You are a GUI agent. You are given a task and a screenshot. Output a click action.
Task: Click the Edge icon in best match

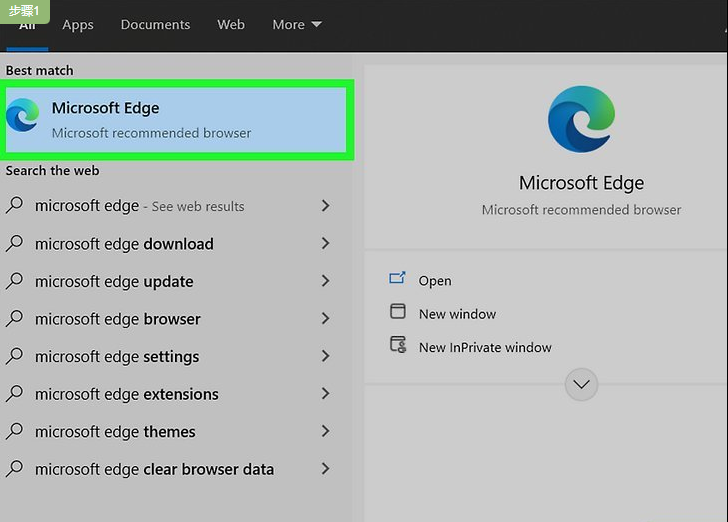point(22,115)
